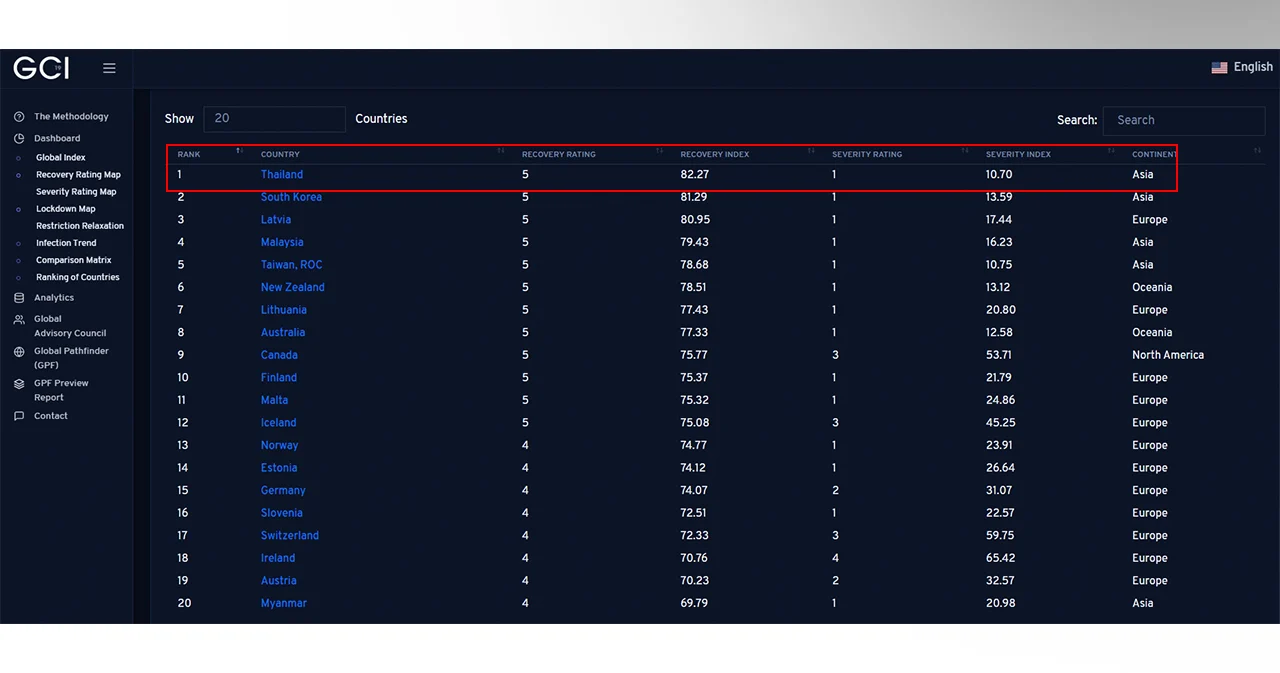Viewport: 1280px width, 673px height.
Task: Open GPF Preview Report
Action: [x=61, y=390]
